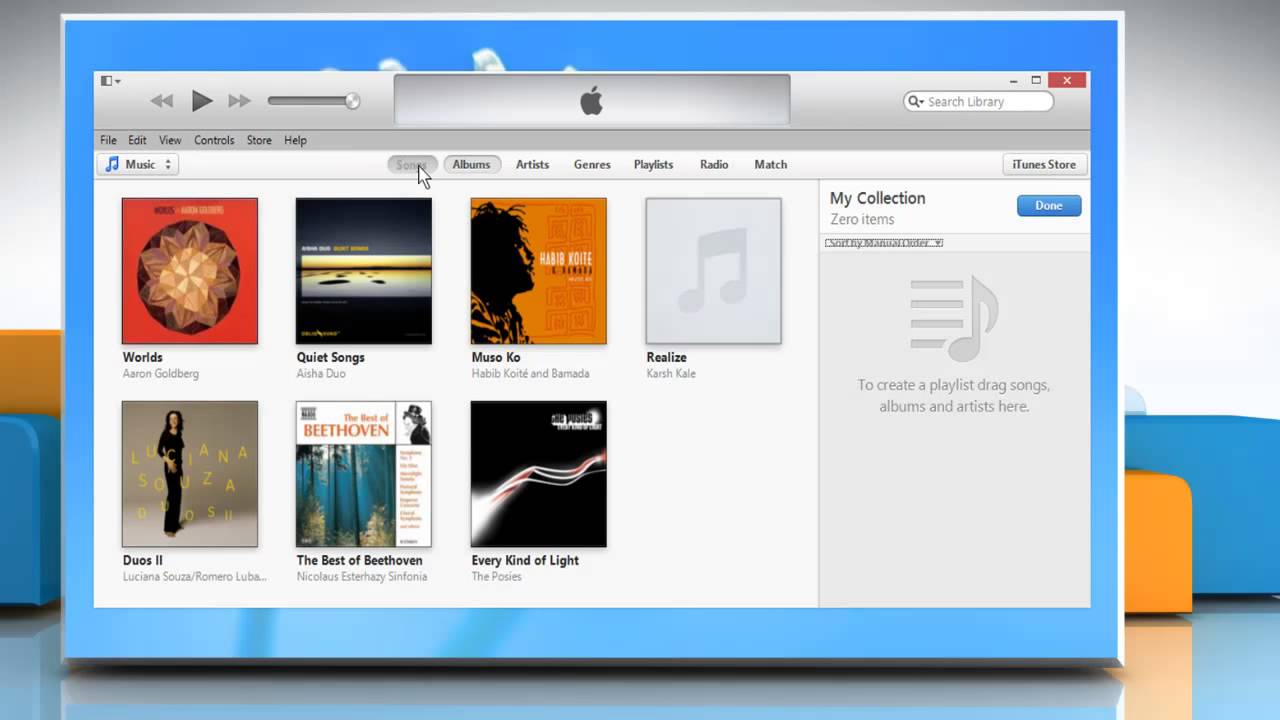Click the "Quiet Songs" album title

tap(331, 357)
